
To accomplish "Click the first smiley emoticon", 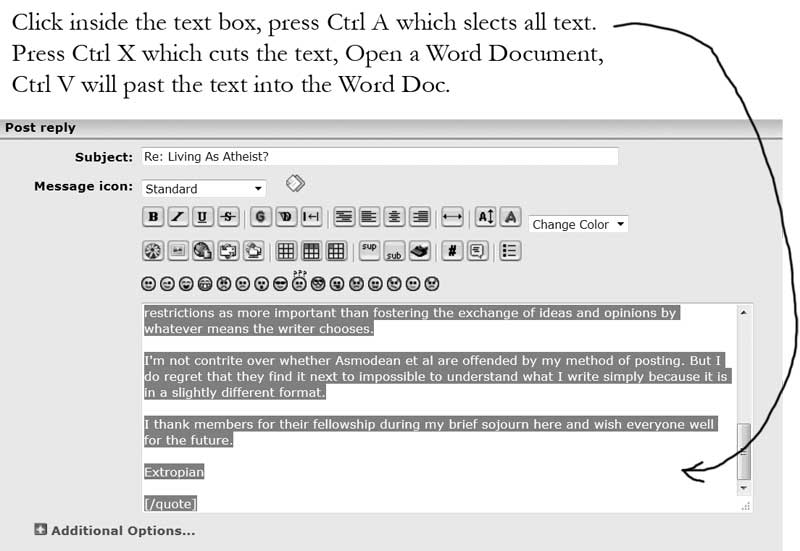I will (x=149, y=284).
